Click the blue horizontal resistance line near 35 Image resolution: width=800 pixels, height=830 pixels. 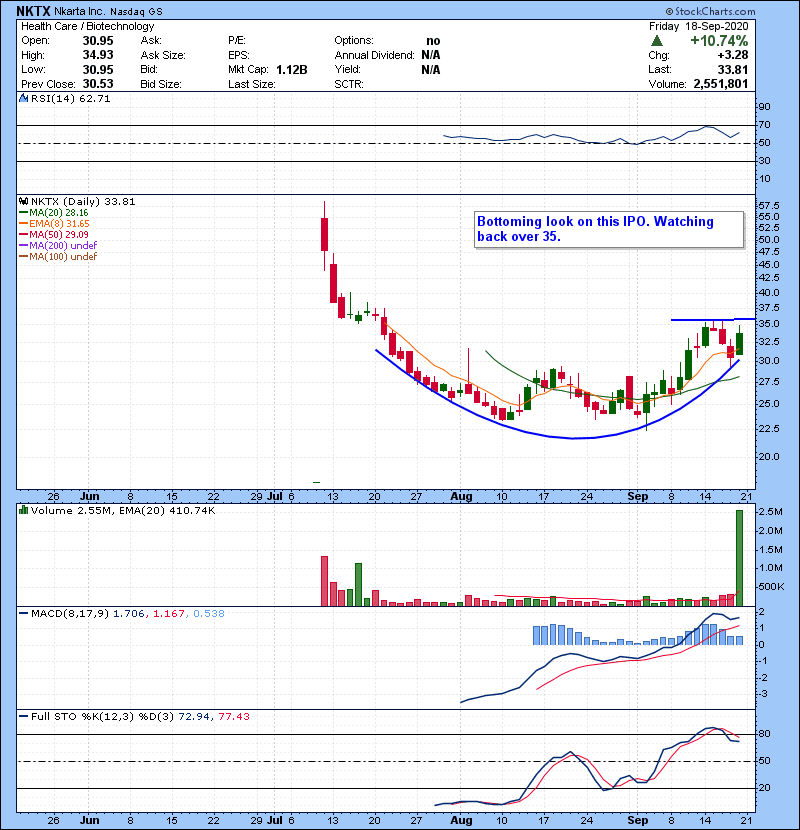713,319
